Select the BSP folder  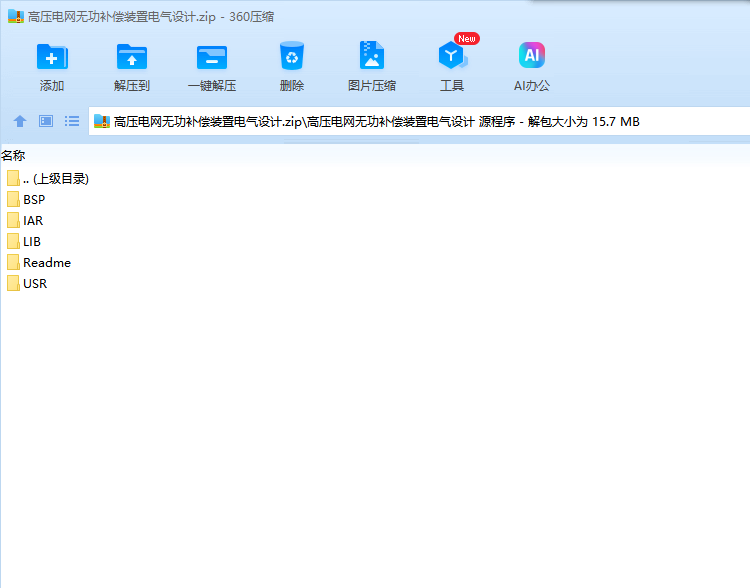(26, 200)
